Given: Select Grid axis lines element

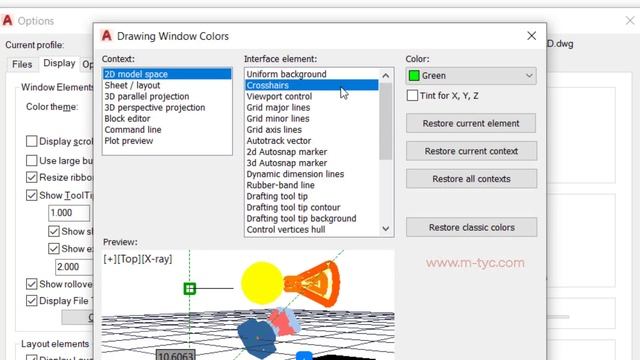Looking at the screenshot, I should tap(312, 129).
